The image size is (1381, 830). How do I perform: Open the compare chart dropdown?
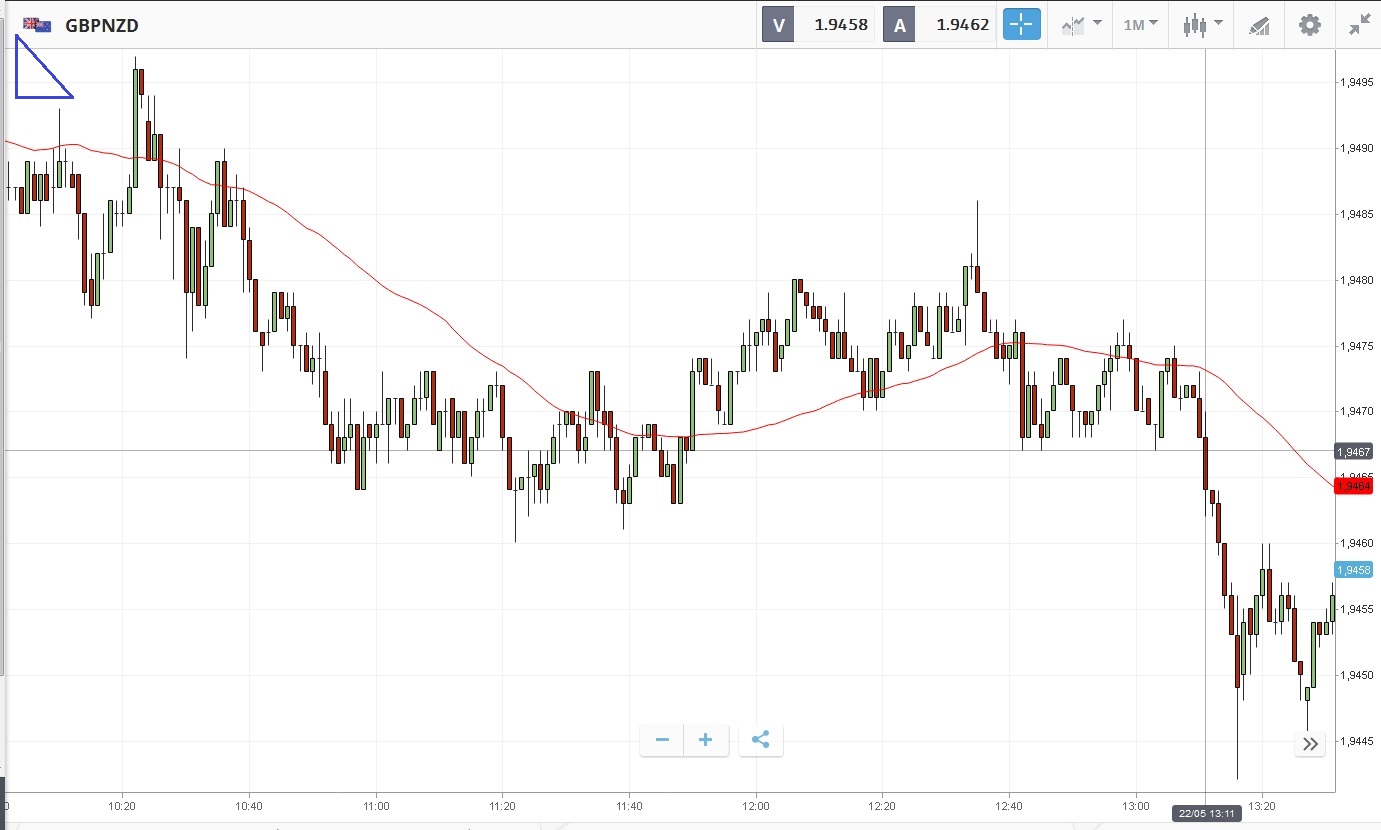tap(1081, 25)
